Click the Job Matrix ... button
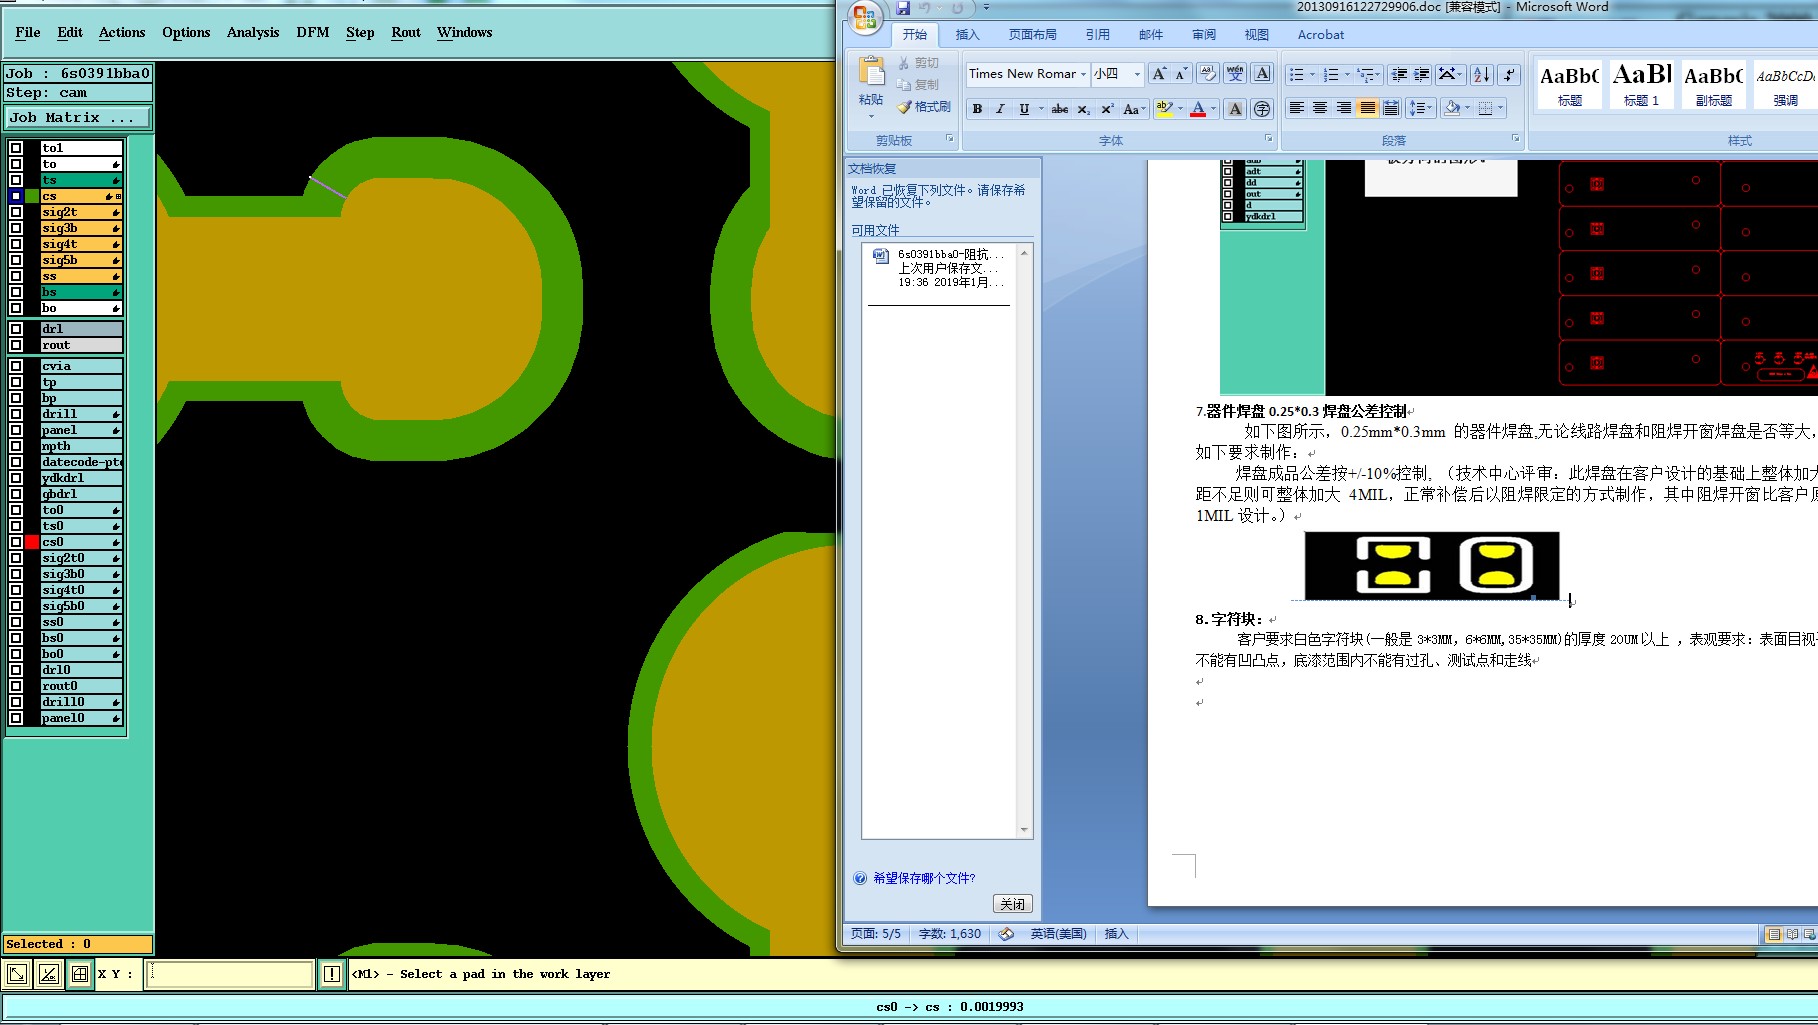Viewport: 1818px width, 1025px height. [x=78, y=118]
